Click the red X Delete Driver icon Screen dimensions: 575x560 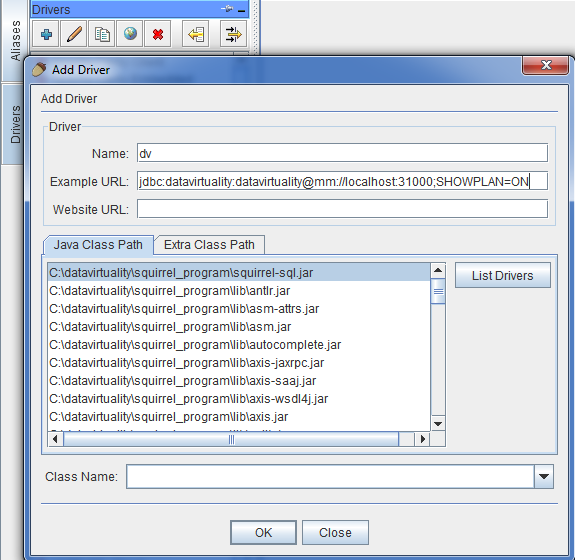tap(158, 34)
